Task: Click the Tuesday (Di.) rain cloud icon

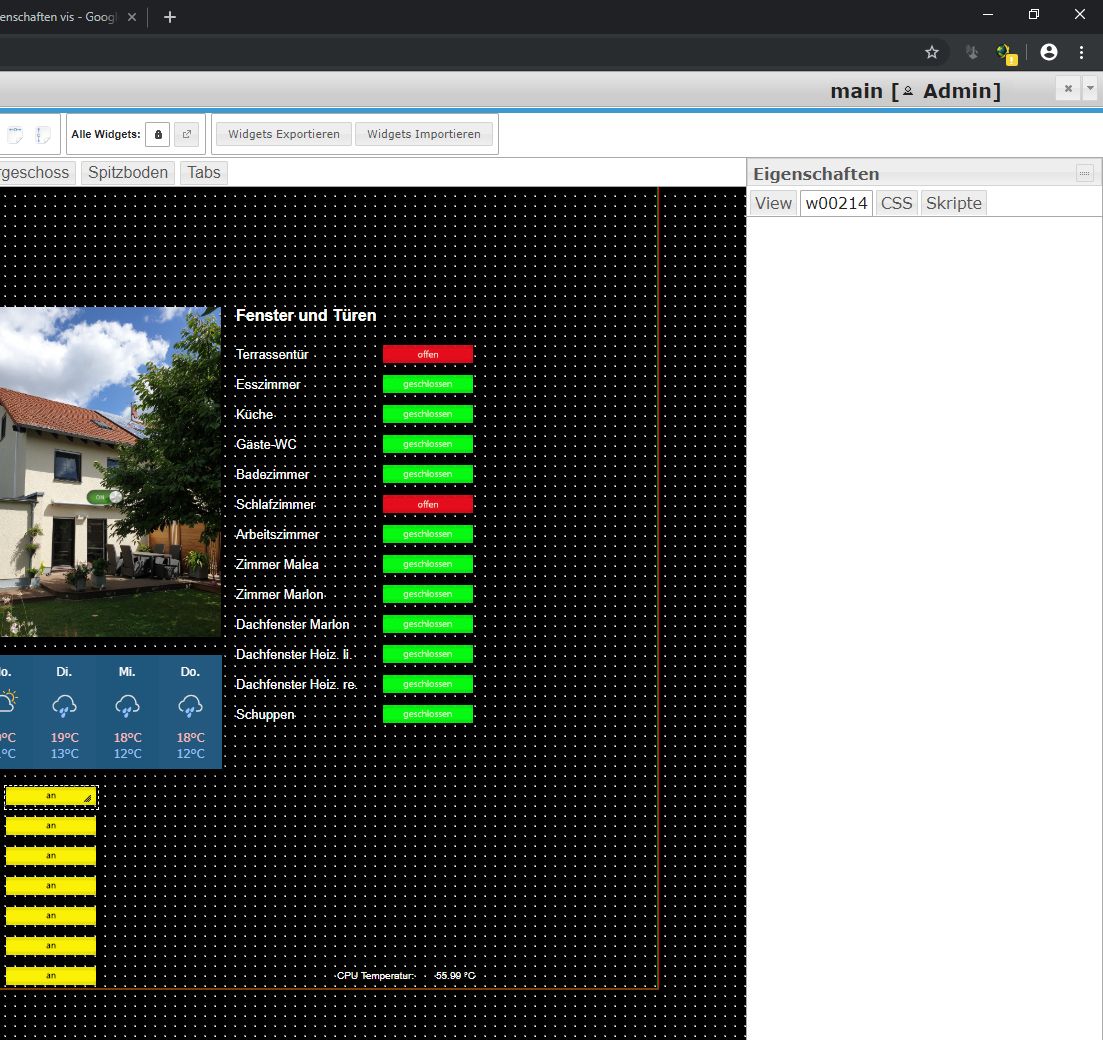Action: [64, 705]
